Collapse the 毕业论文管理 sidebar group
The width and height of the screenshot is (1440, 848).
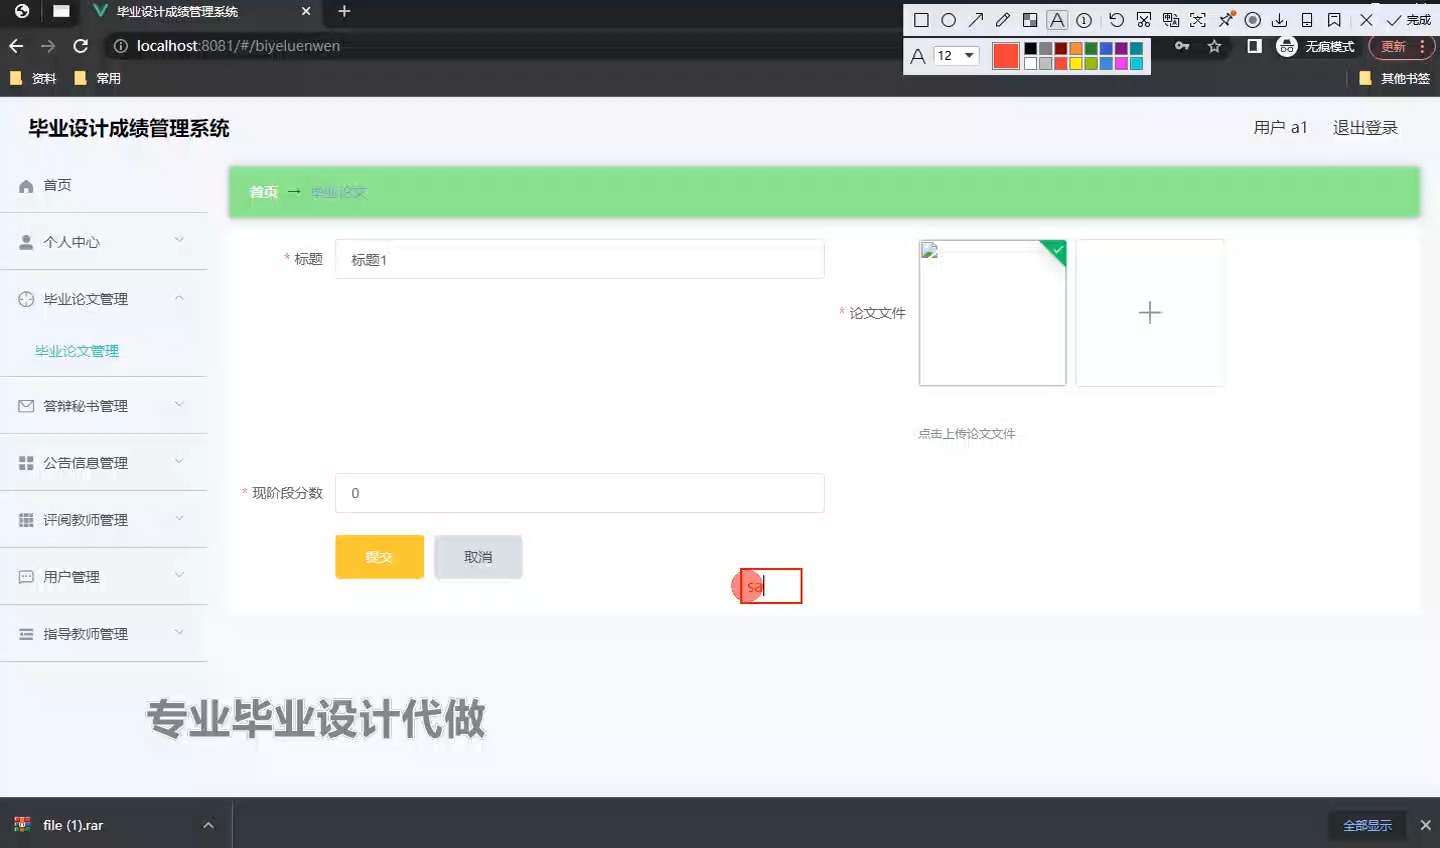(104, 299)
